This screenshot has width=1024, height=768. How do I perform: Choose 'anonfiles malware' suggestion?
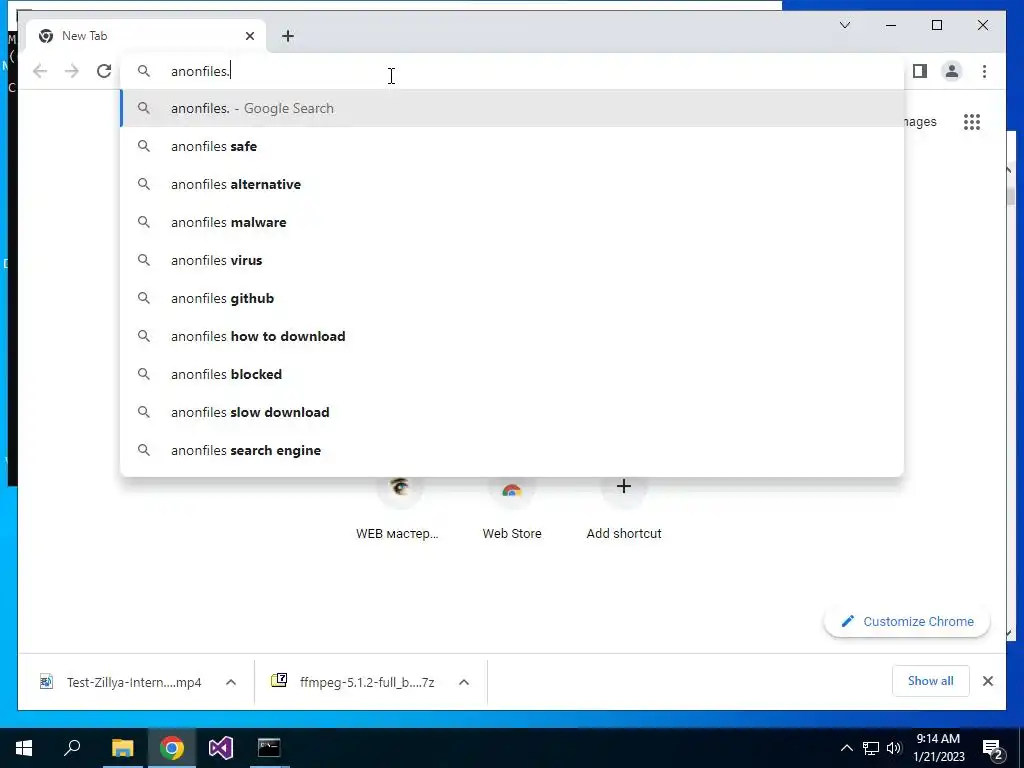click(x=512, y=222)
